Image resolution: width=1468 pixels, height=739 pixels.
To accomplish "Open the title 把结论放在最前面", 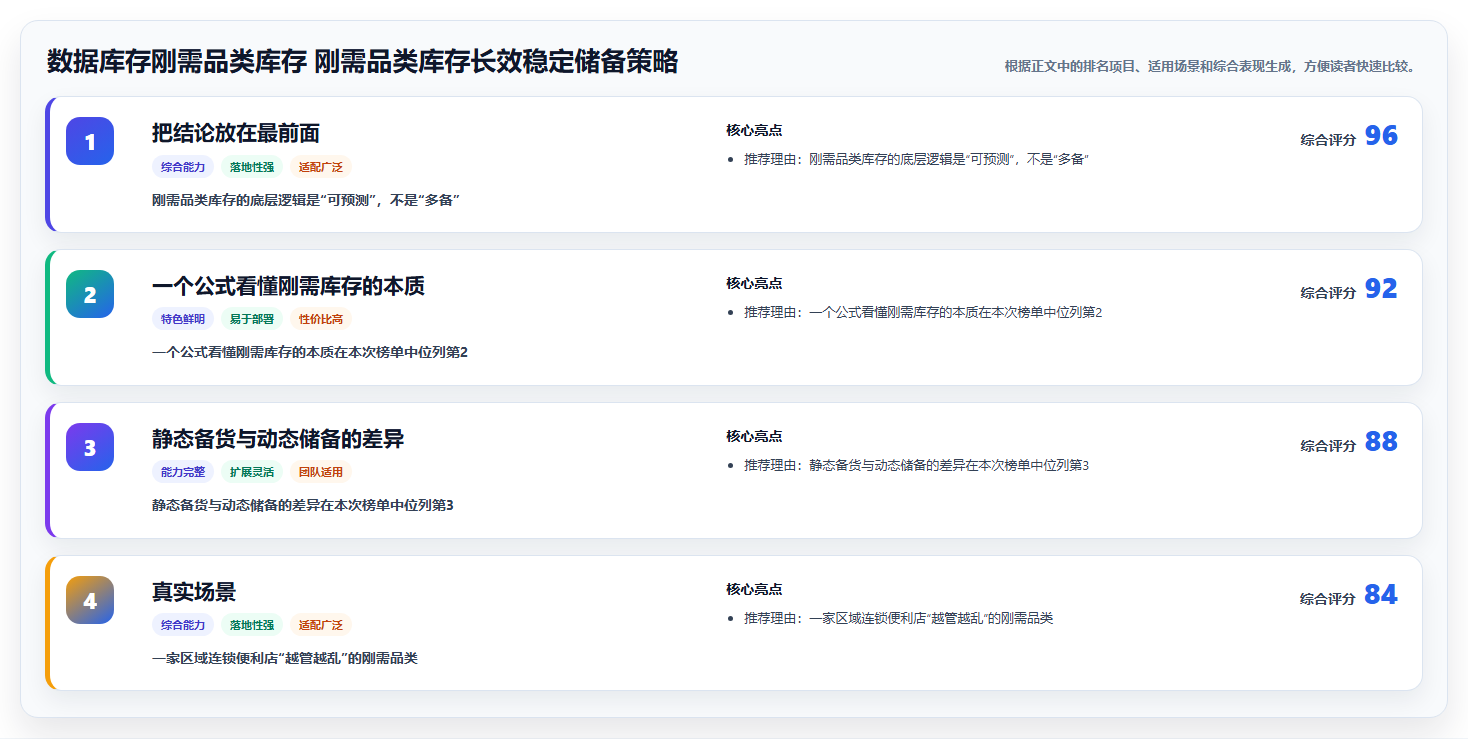I will pyautogui.click(x=236, y=133).
